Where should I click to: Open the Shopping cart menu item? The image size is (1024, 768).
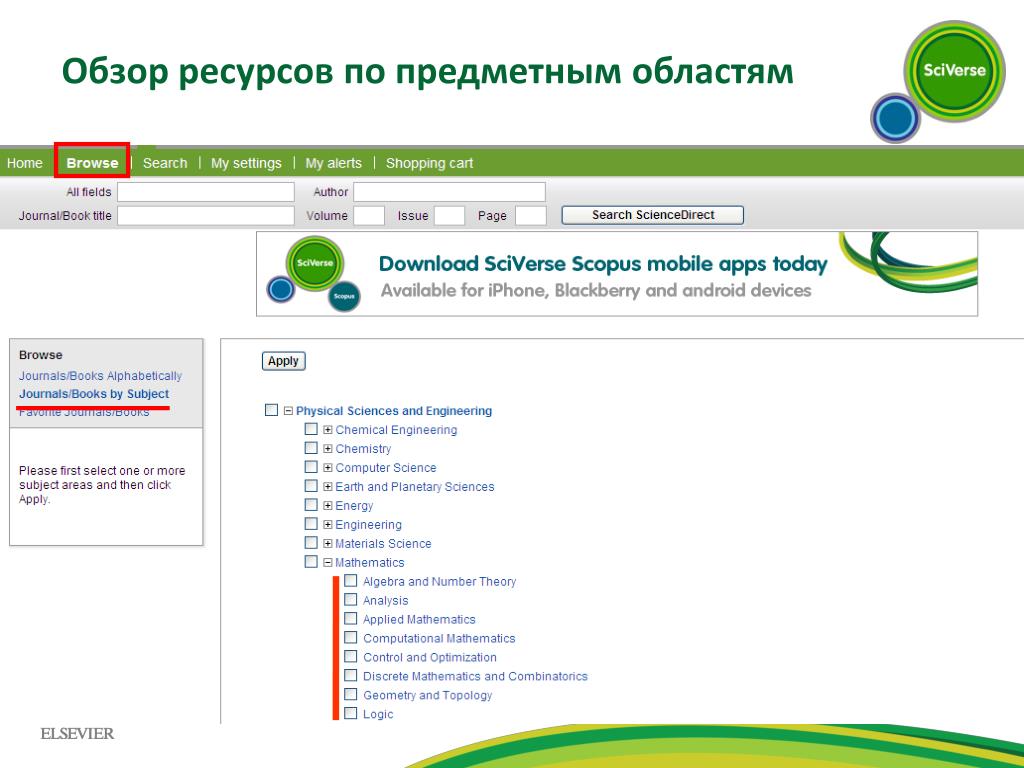click(429, 163)
